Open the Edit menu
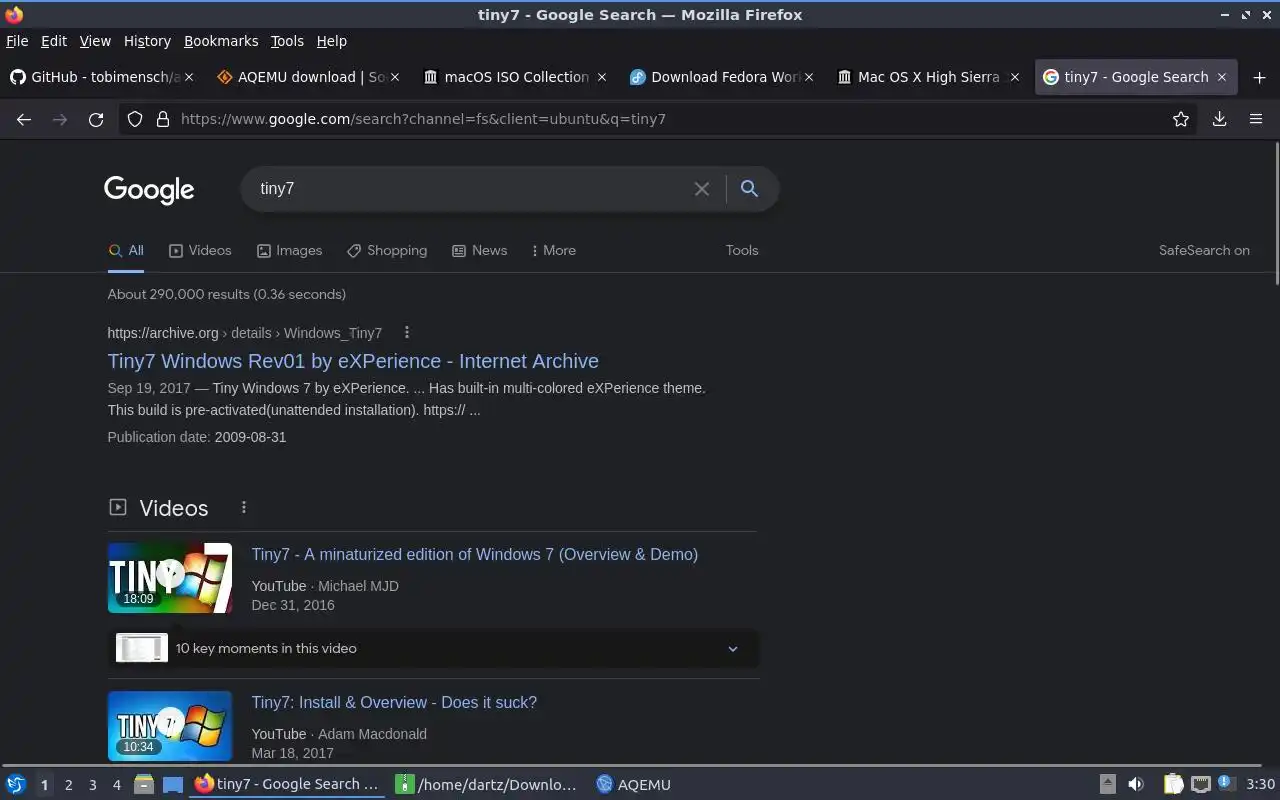 point(54,41)
